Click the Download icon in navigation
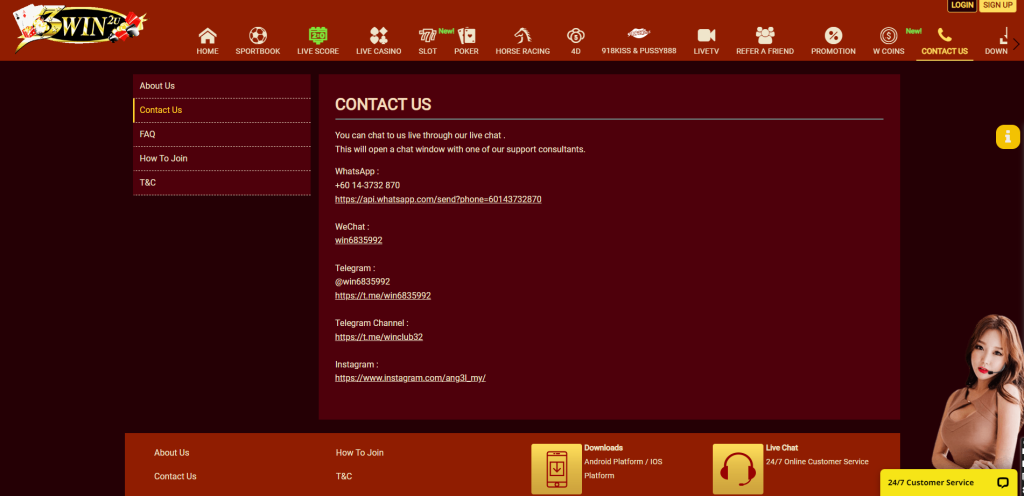This screenshot has height=496, width=1024. pyautogui.click(x=1002, y=35)
